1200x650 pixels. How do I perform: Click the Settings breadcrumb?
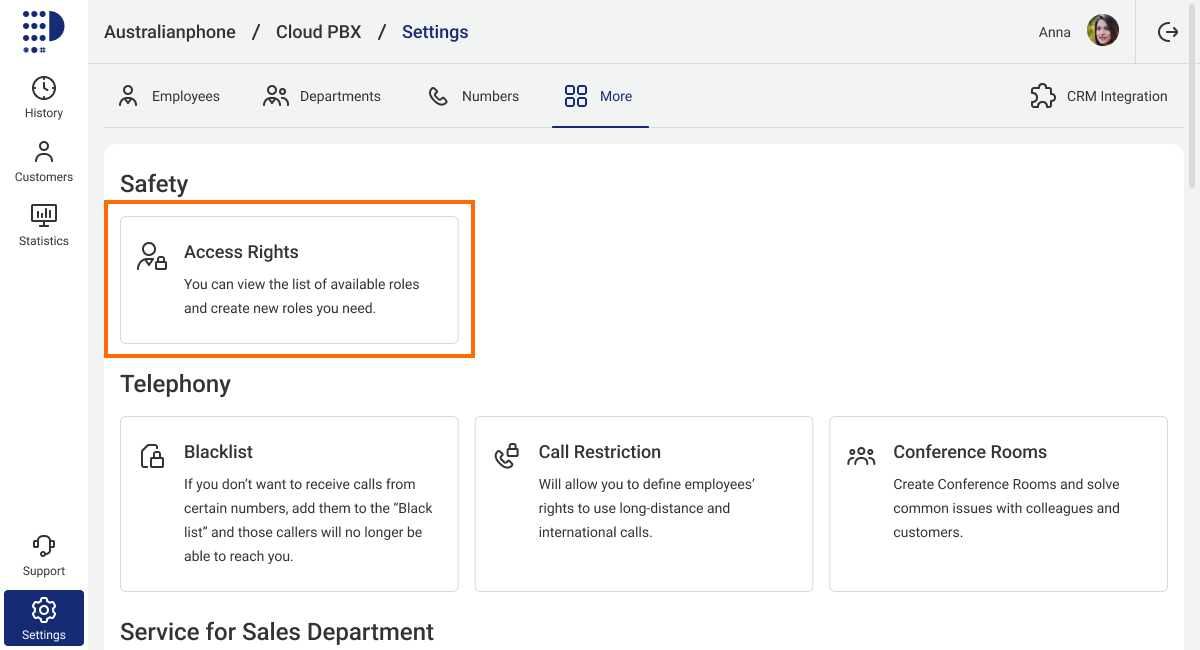[435, 32]
